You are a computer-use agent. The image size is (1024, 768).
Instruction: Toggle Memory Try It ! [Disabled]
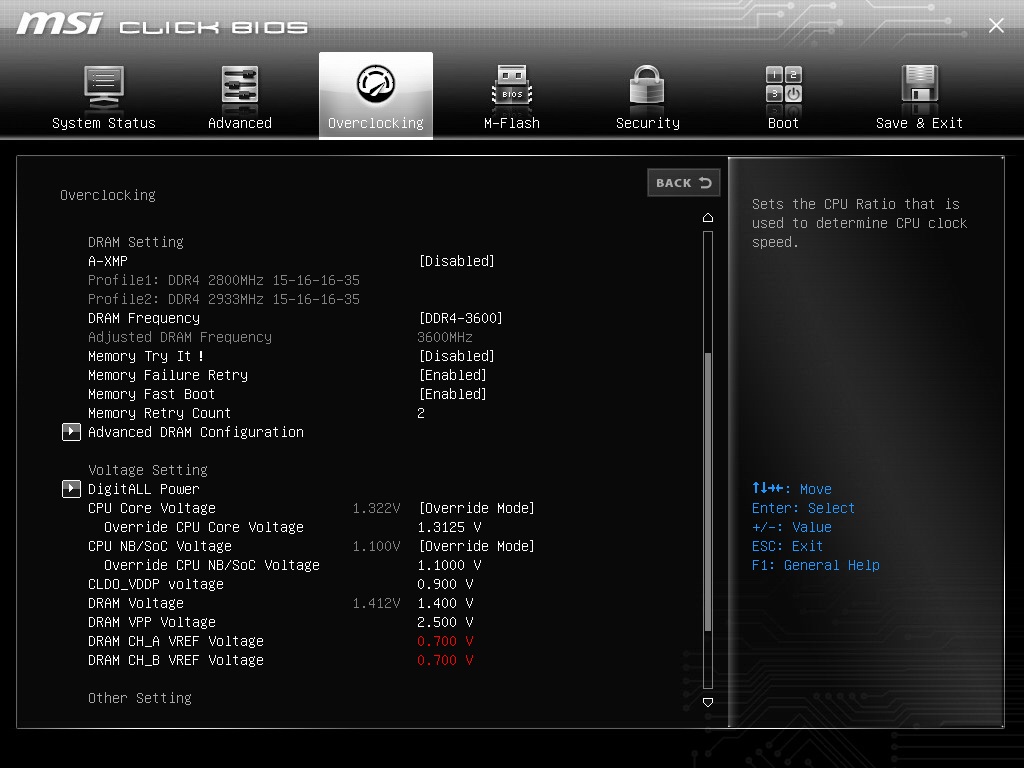click(x=456, y=357)
